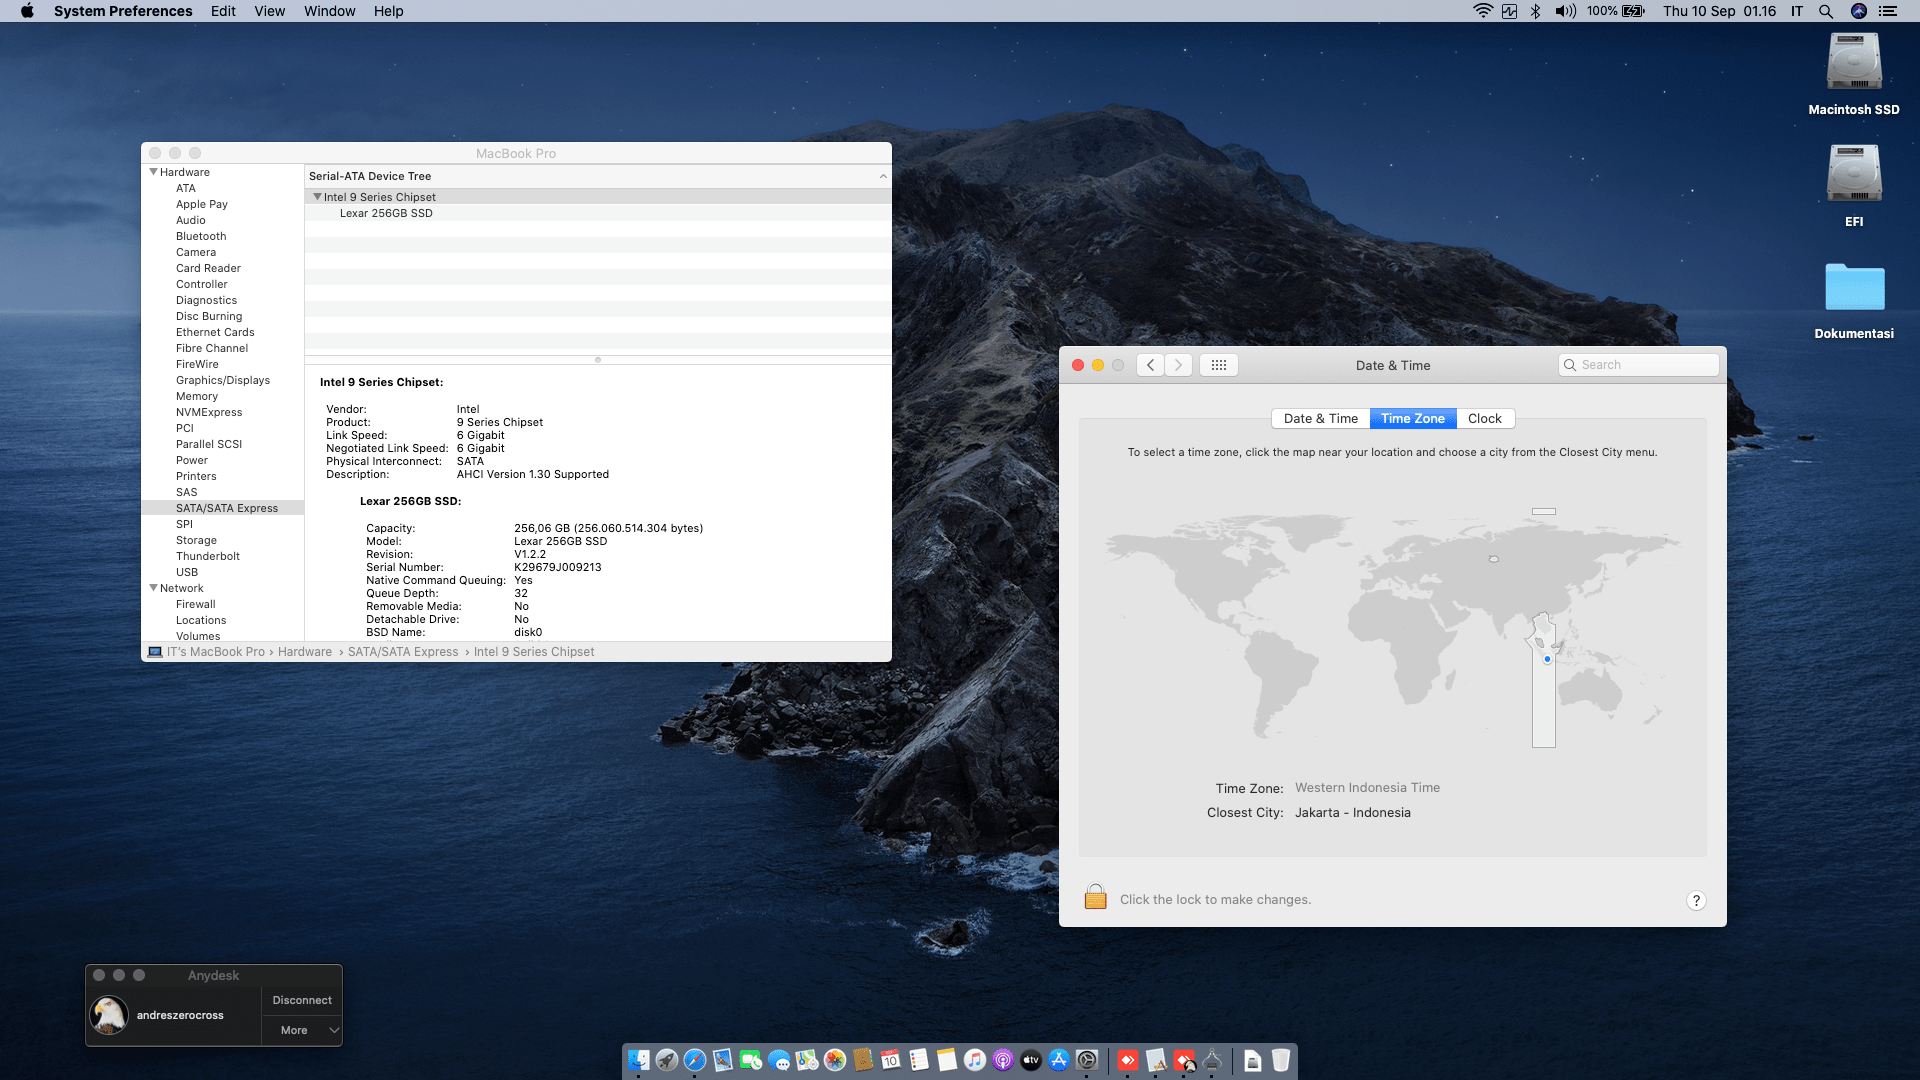Screen dimensions: 1920x1080
Task: Go forward in System Preferences
Action: coord(1178,365)
